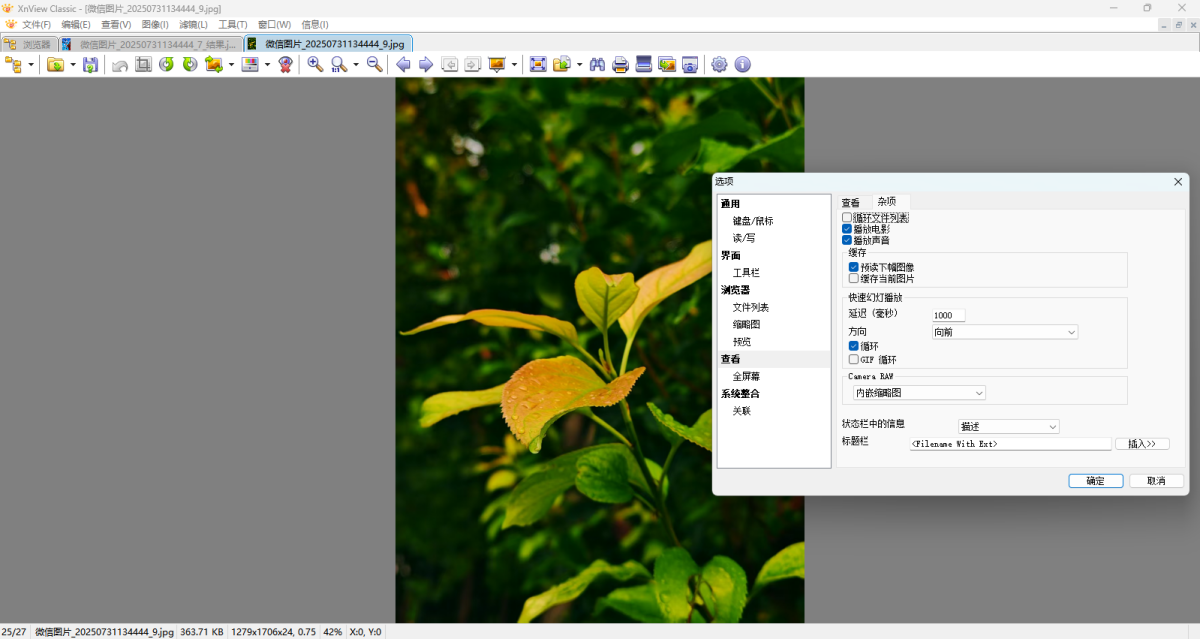Click the 延迟 (毫秒) input field

coord(948,315)
